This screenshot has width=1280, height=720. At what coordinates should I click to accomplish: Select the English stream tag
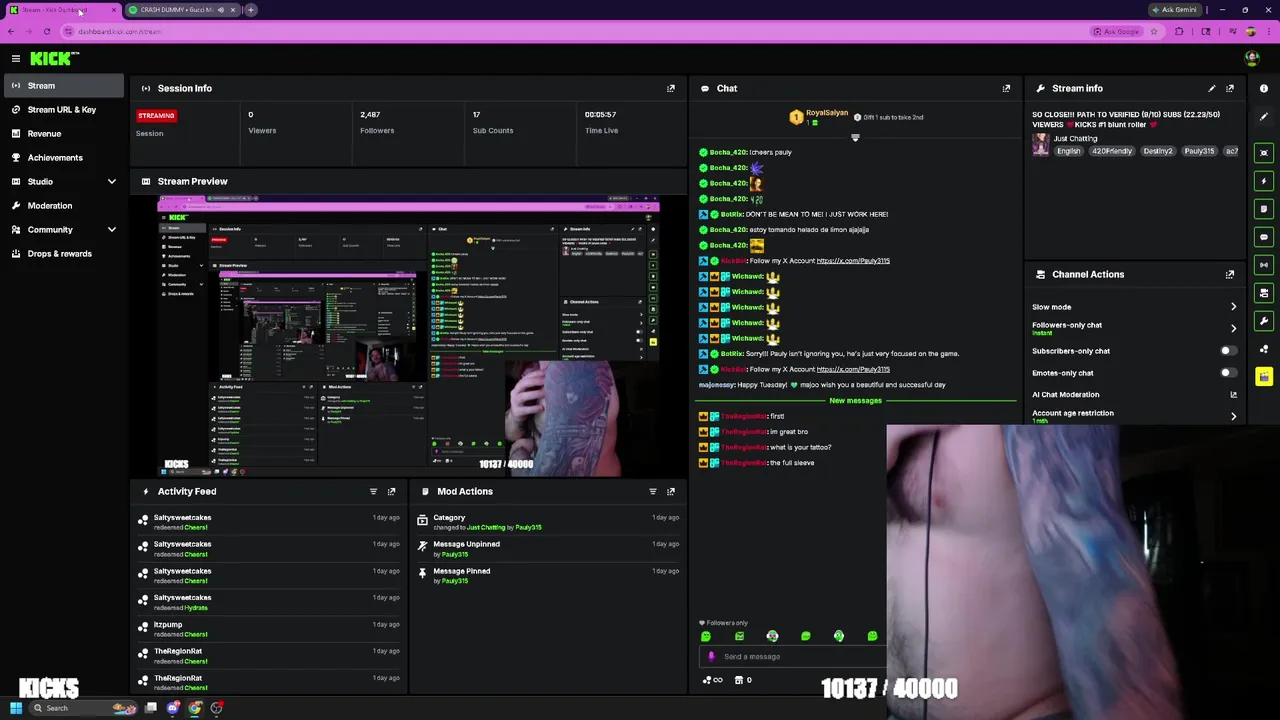click(x=1069, y=151)
